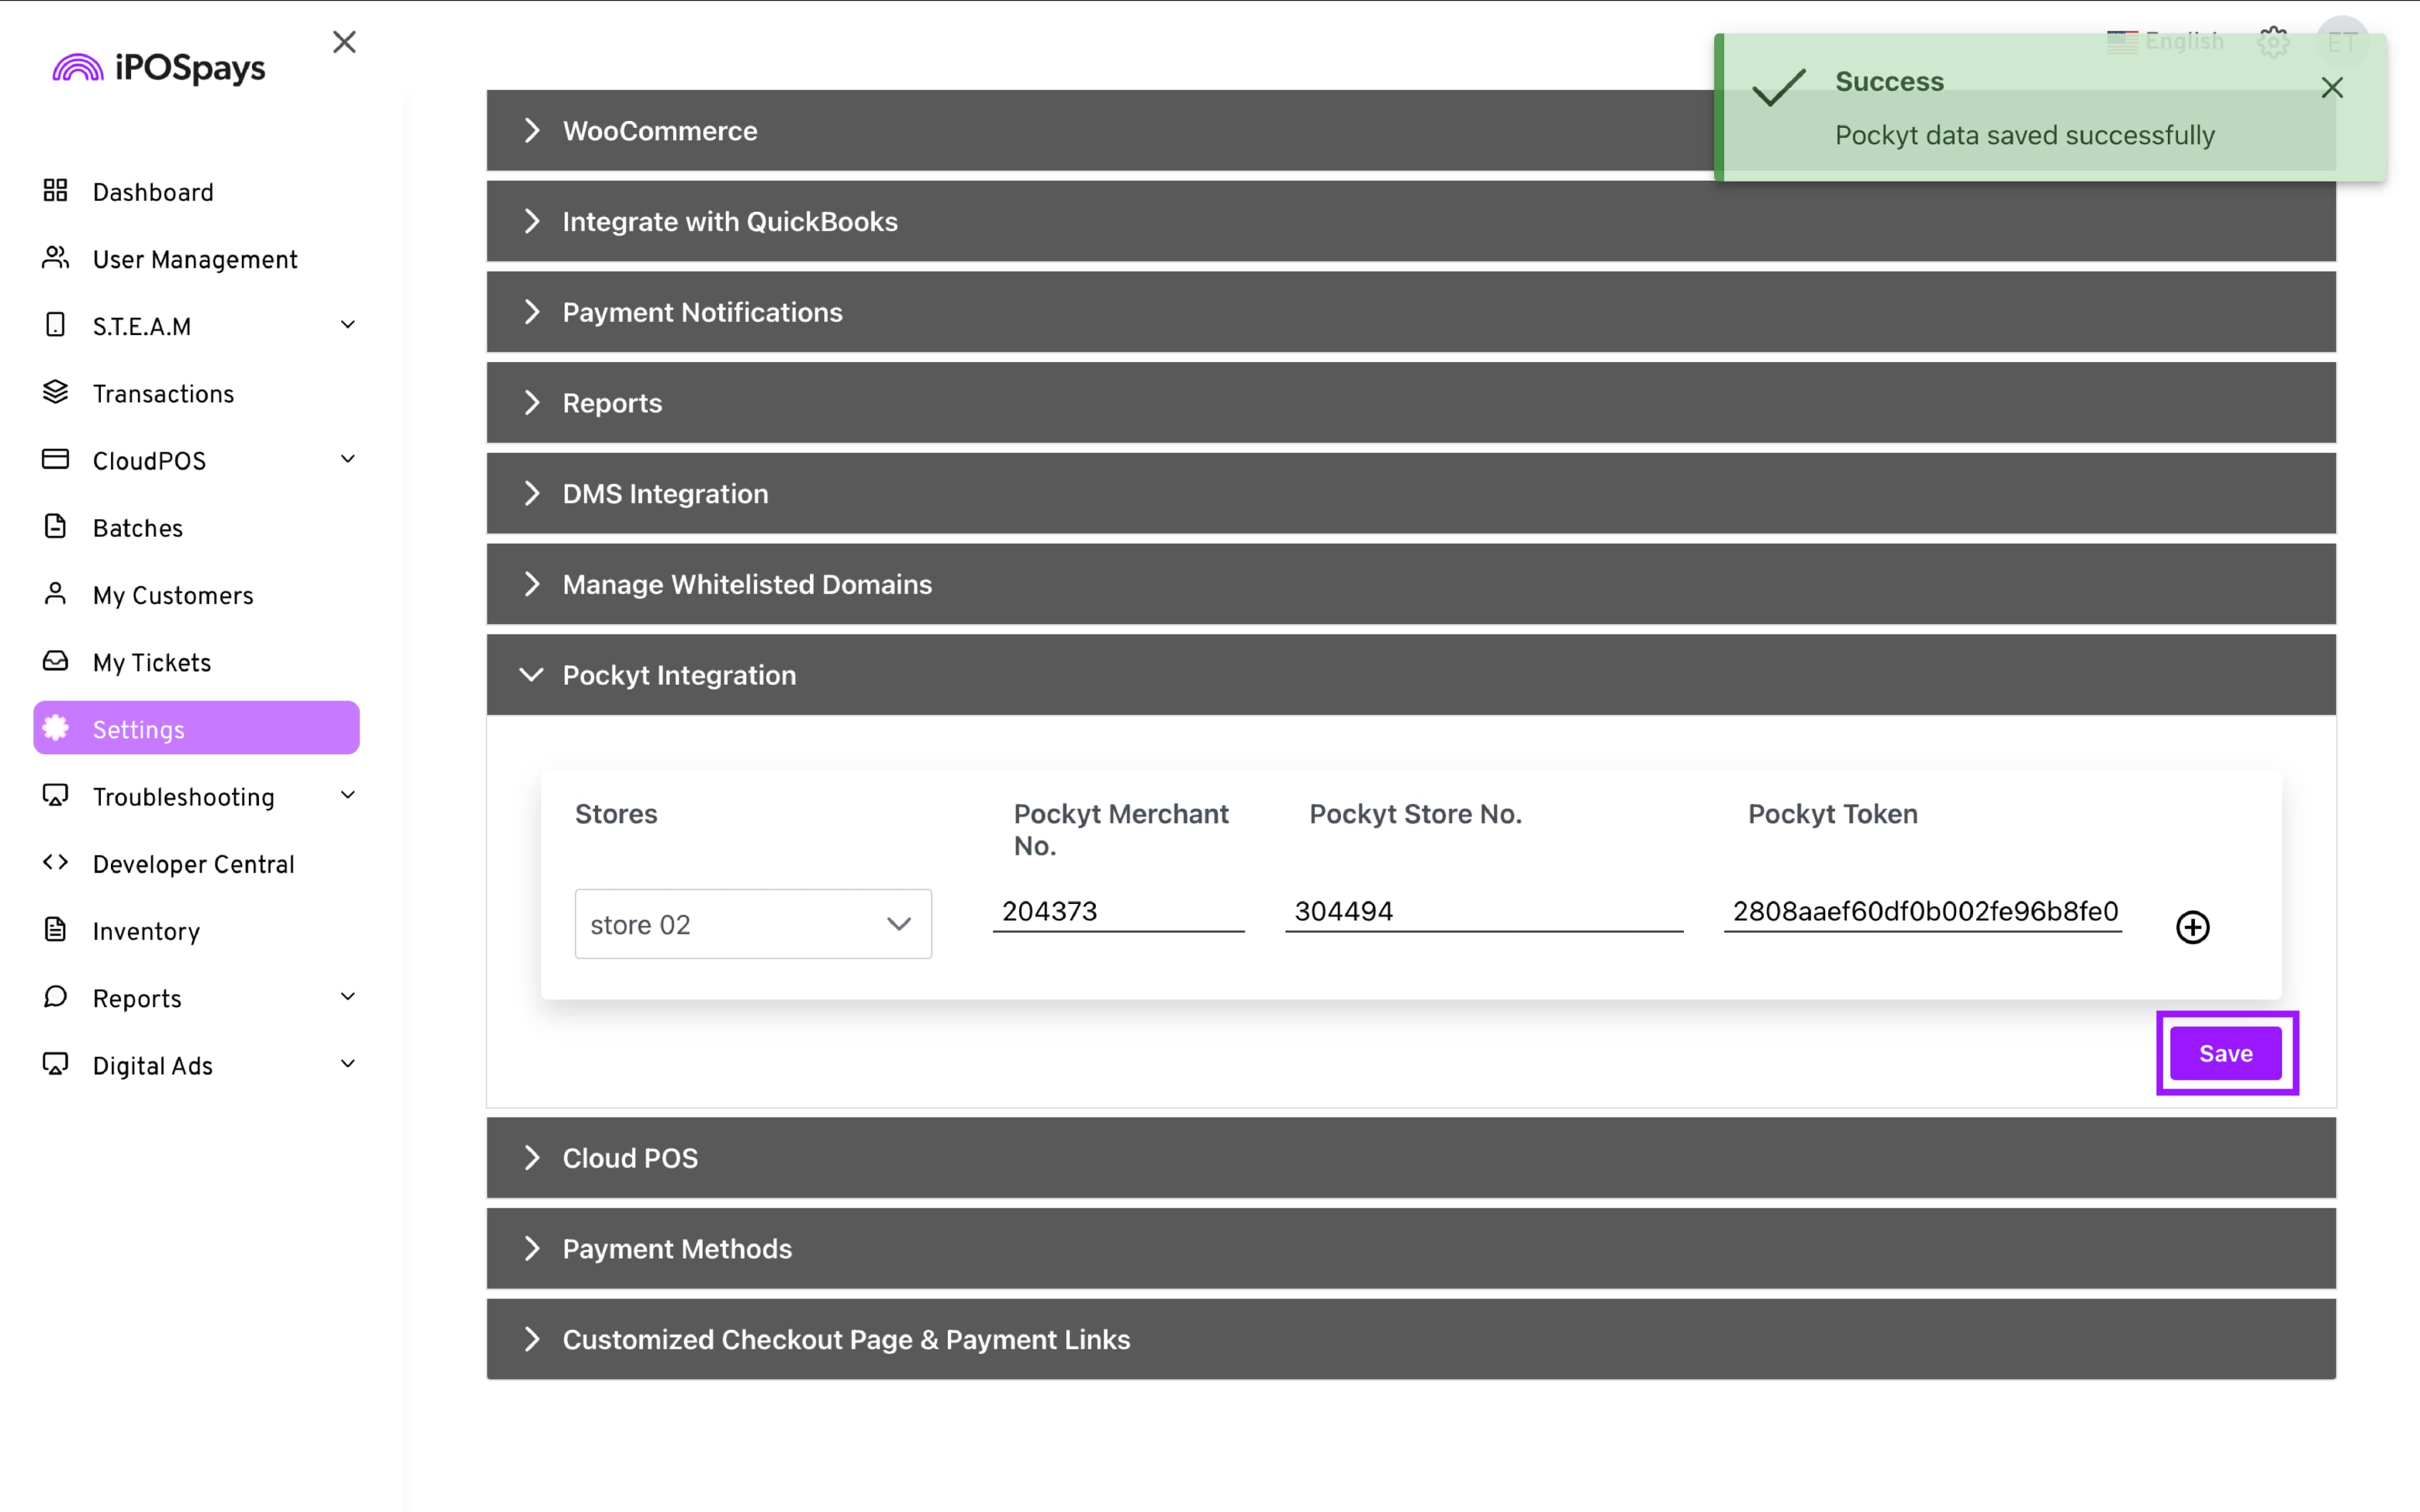Click the Inventory document icon
The image size is (2420, 1512).
pyautogui.click(x=56, y=930)
